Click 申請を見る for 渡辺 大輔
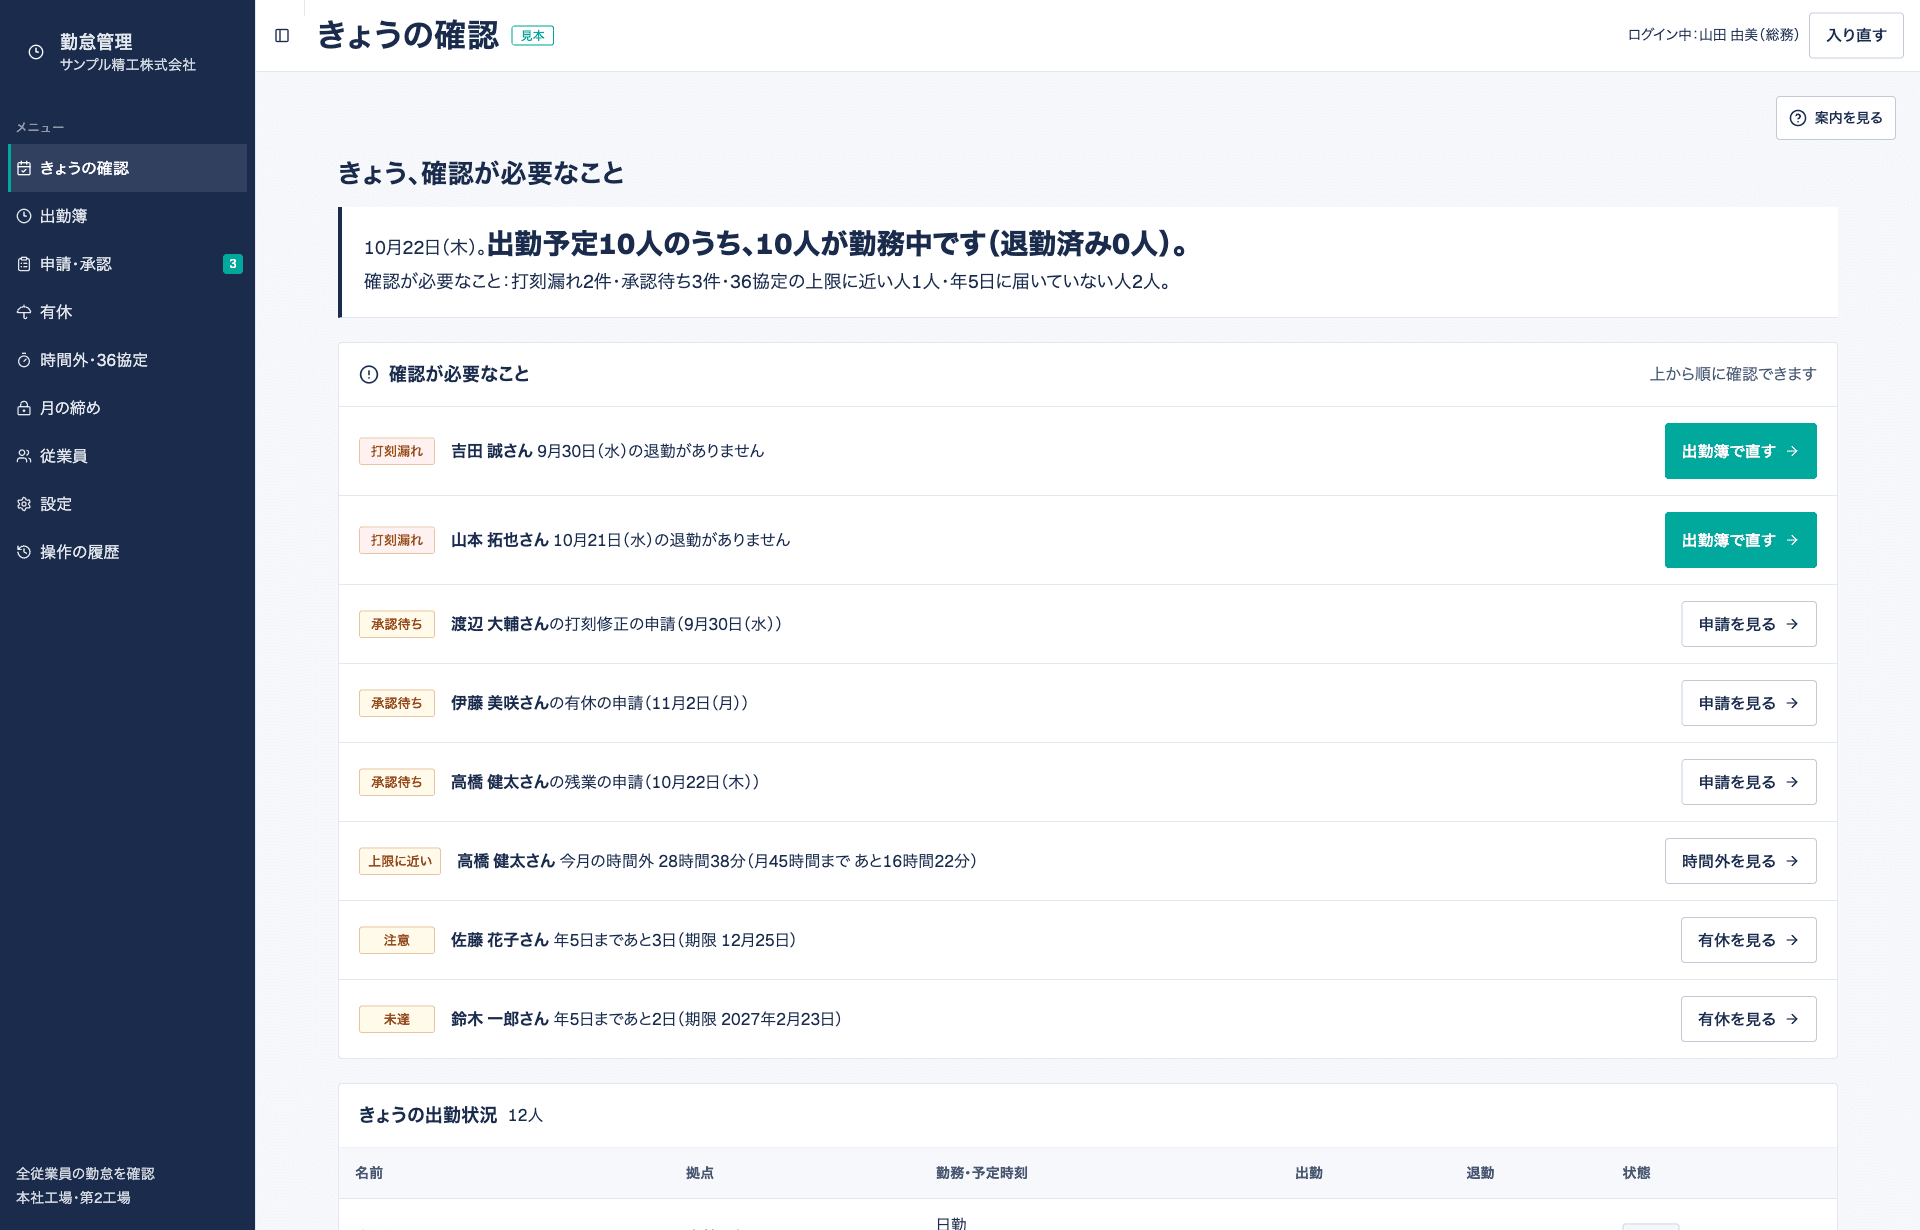The image size is (1920, 1230). point(1748,624)
